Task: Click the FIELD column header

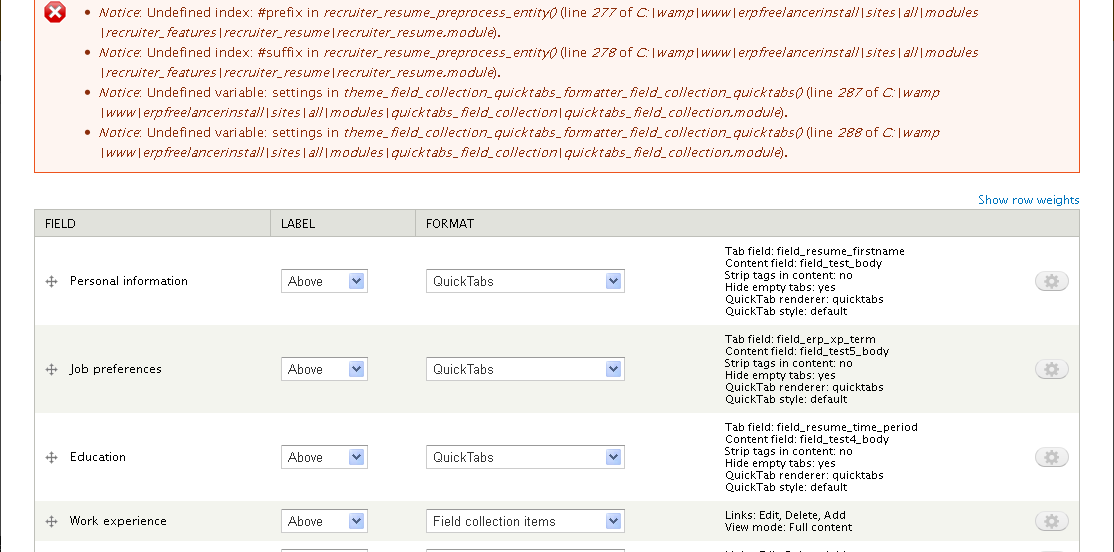Action: [x=61, y=224]
